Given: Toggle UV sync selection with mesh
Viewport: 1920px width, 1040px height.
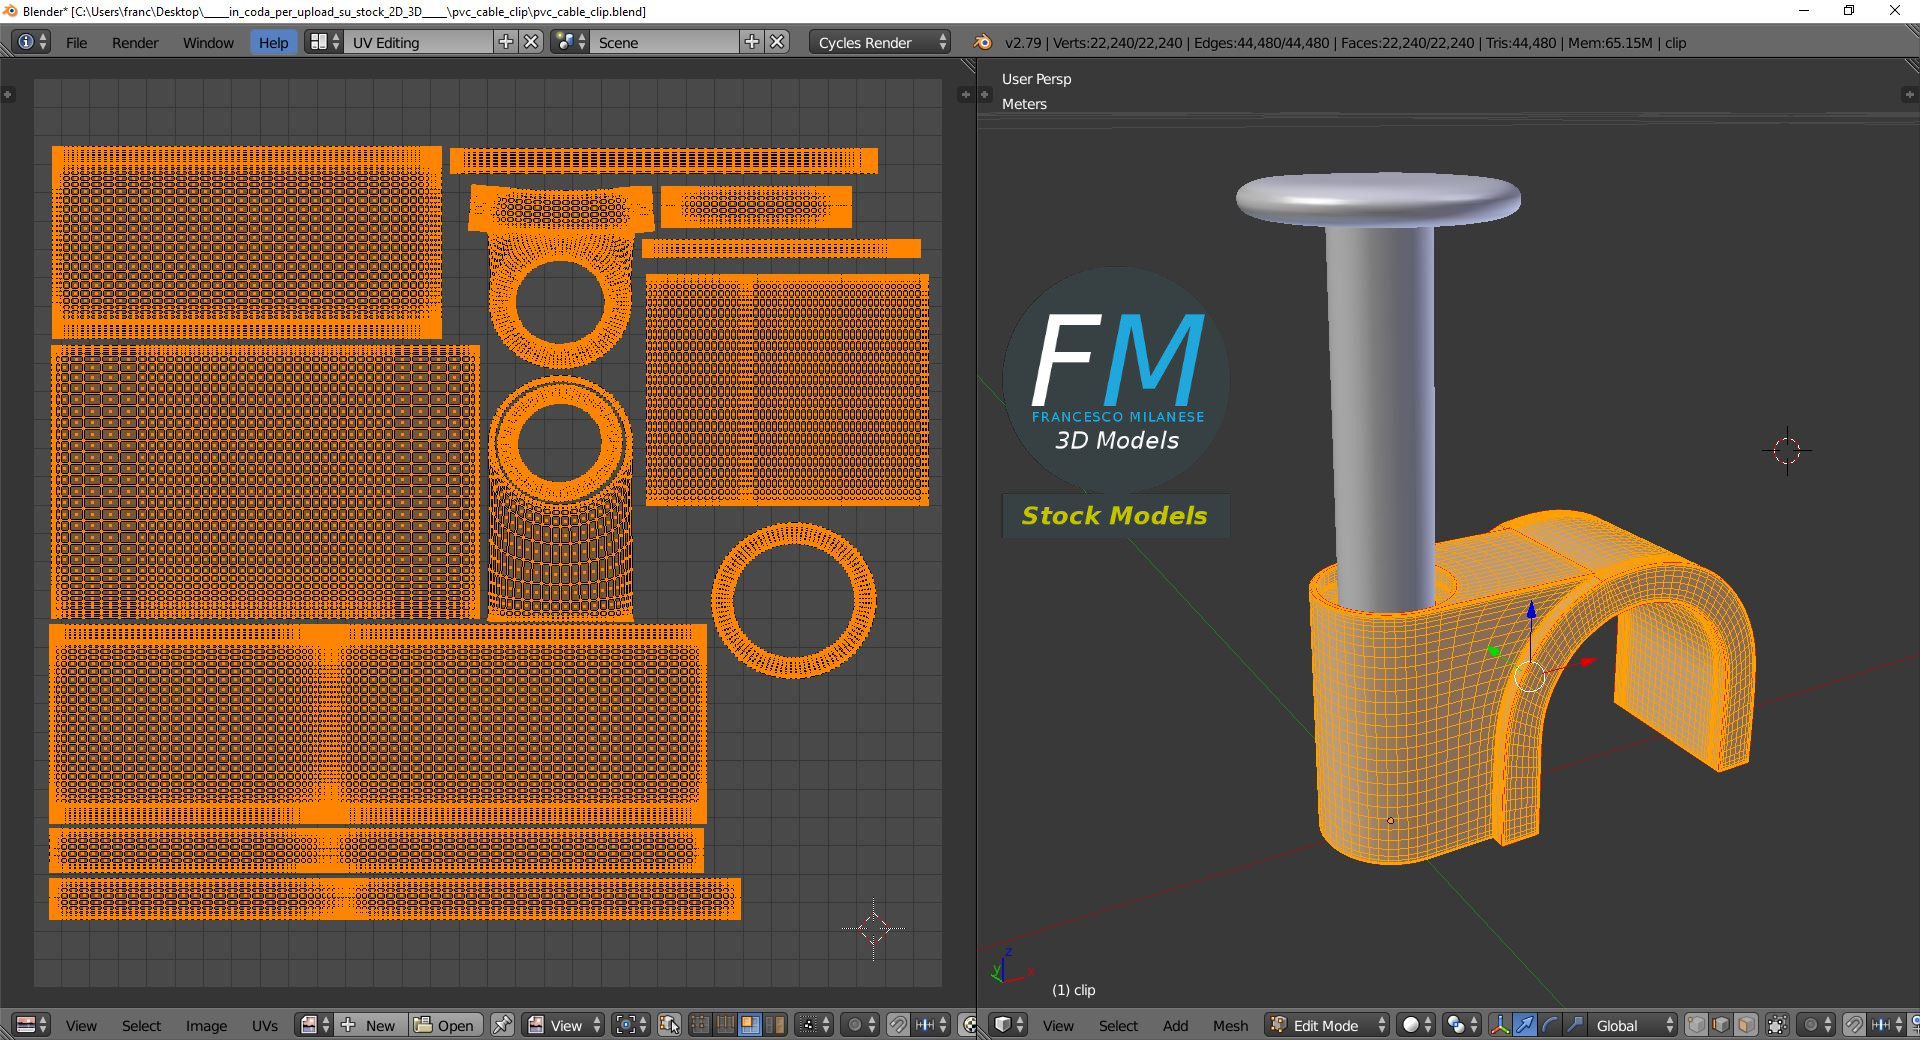Looking at the screenshot, I should click(669, 1025).
